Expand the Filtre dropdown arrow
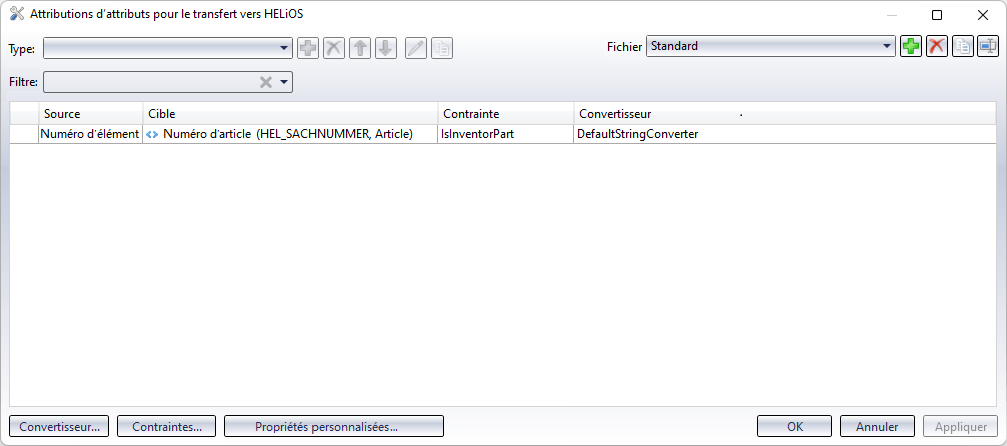The width and height of the screenshot is (1007, 446). pos(284,82)
